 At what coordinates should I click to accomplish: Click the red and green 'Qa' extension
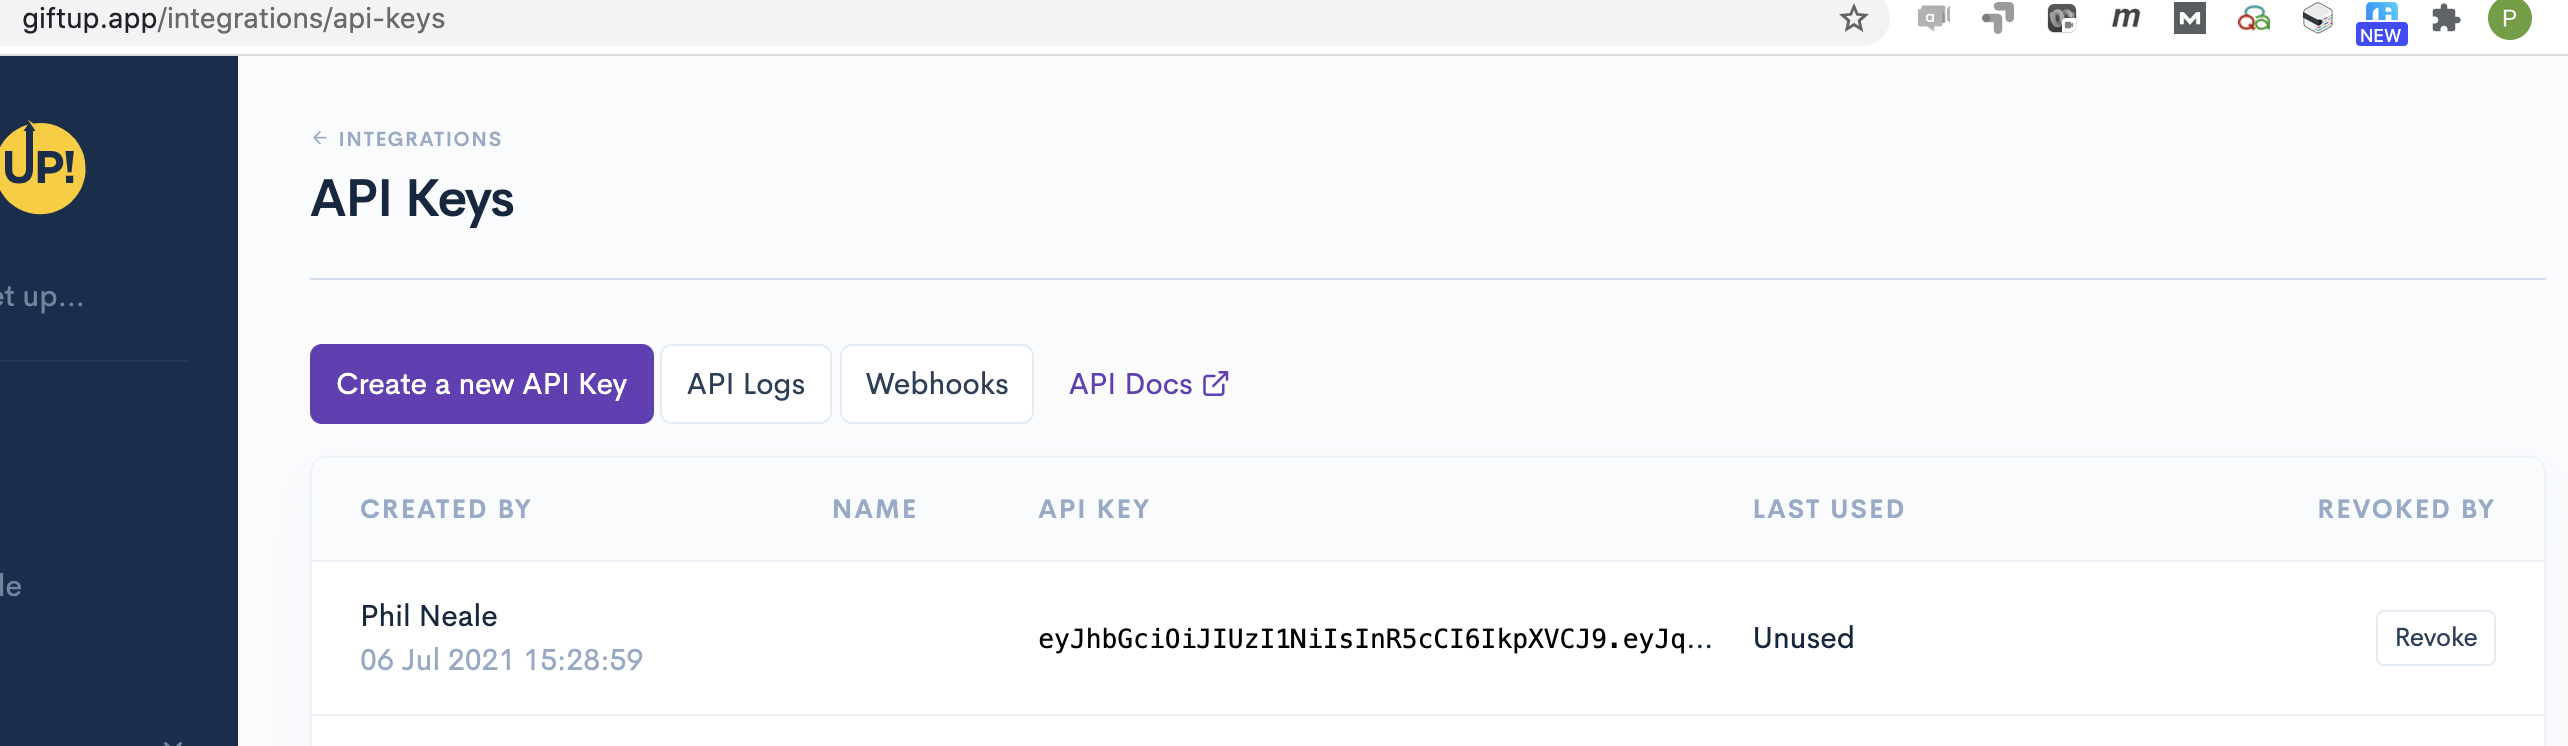[2253, 18]
